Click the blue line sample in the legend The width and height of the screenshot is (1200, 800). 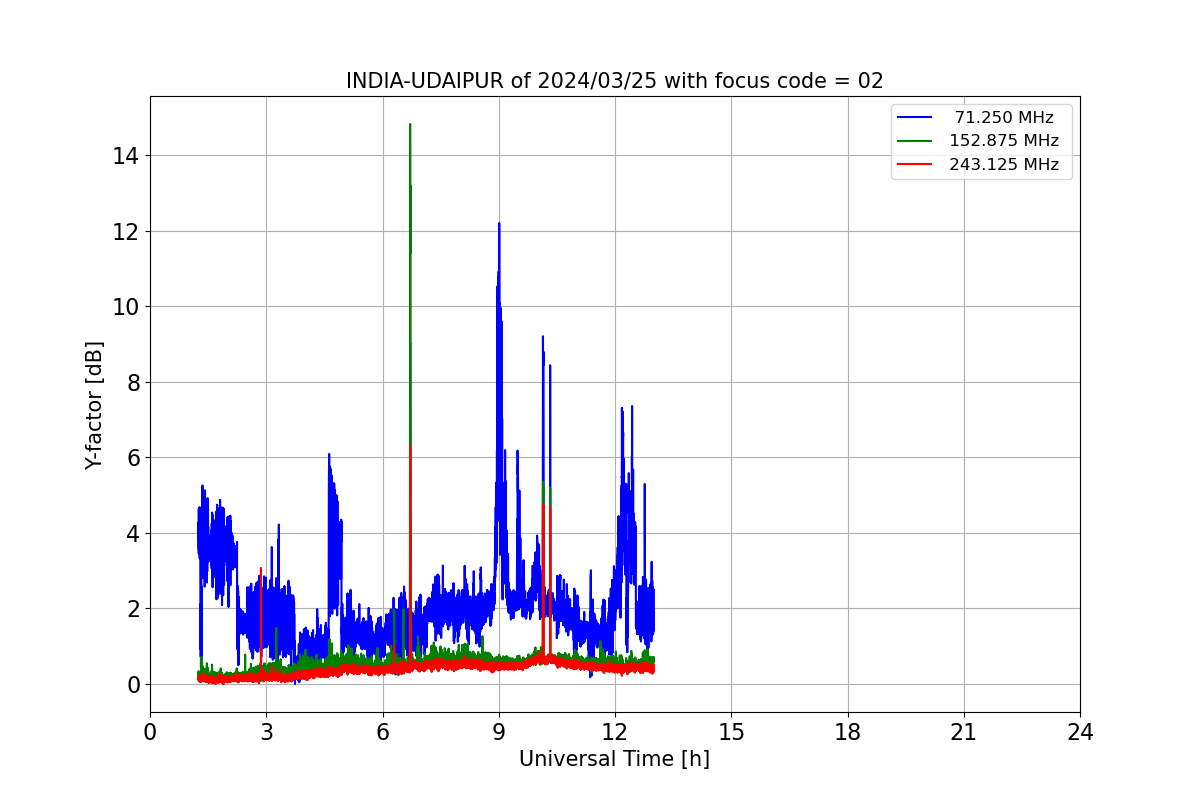click(x=915, y=117)
